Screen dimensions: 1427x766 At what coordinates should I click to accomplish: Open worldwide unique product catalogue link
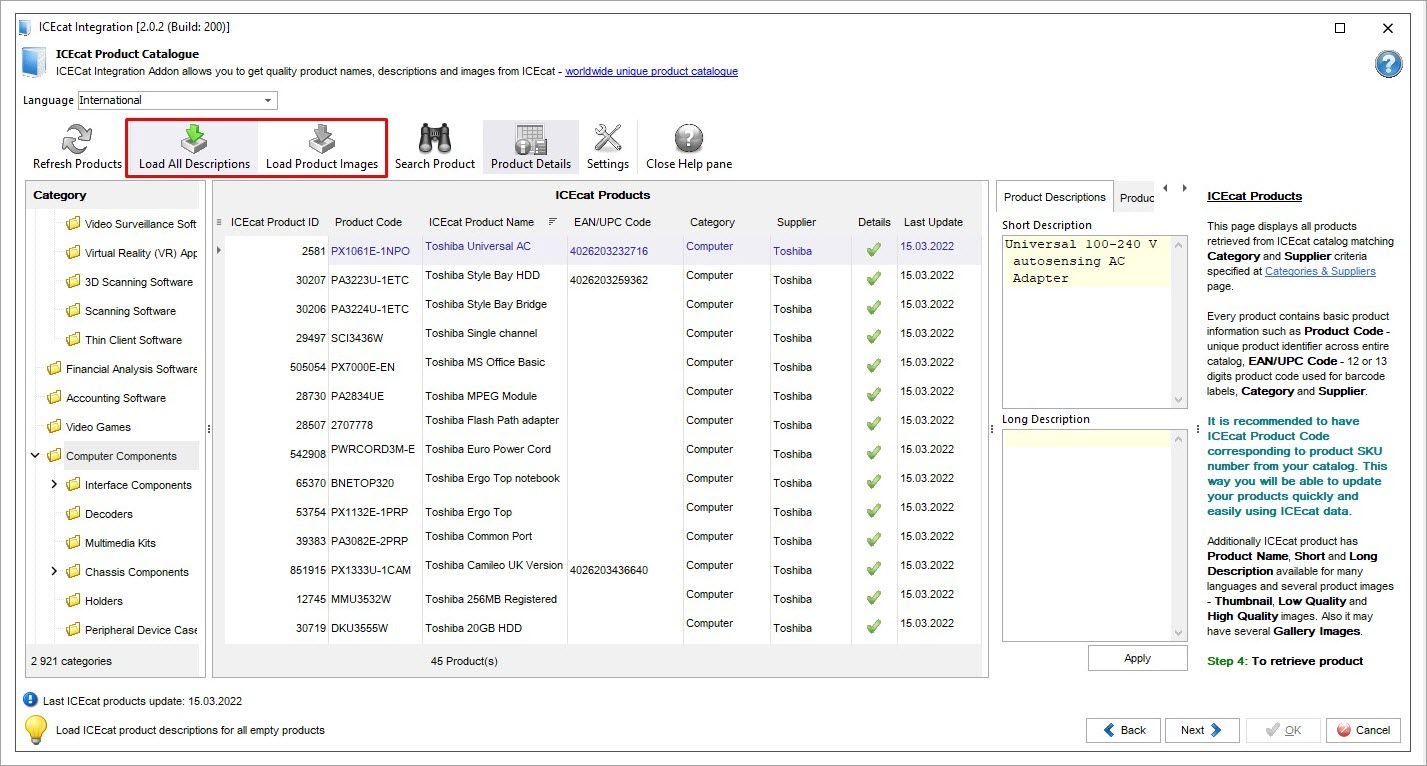(651, 71)
